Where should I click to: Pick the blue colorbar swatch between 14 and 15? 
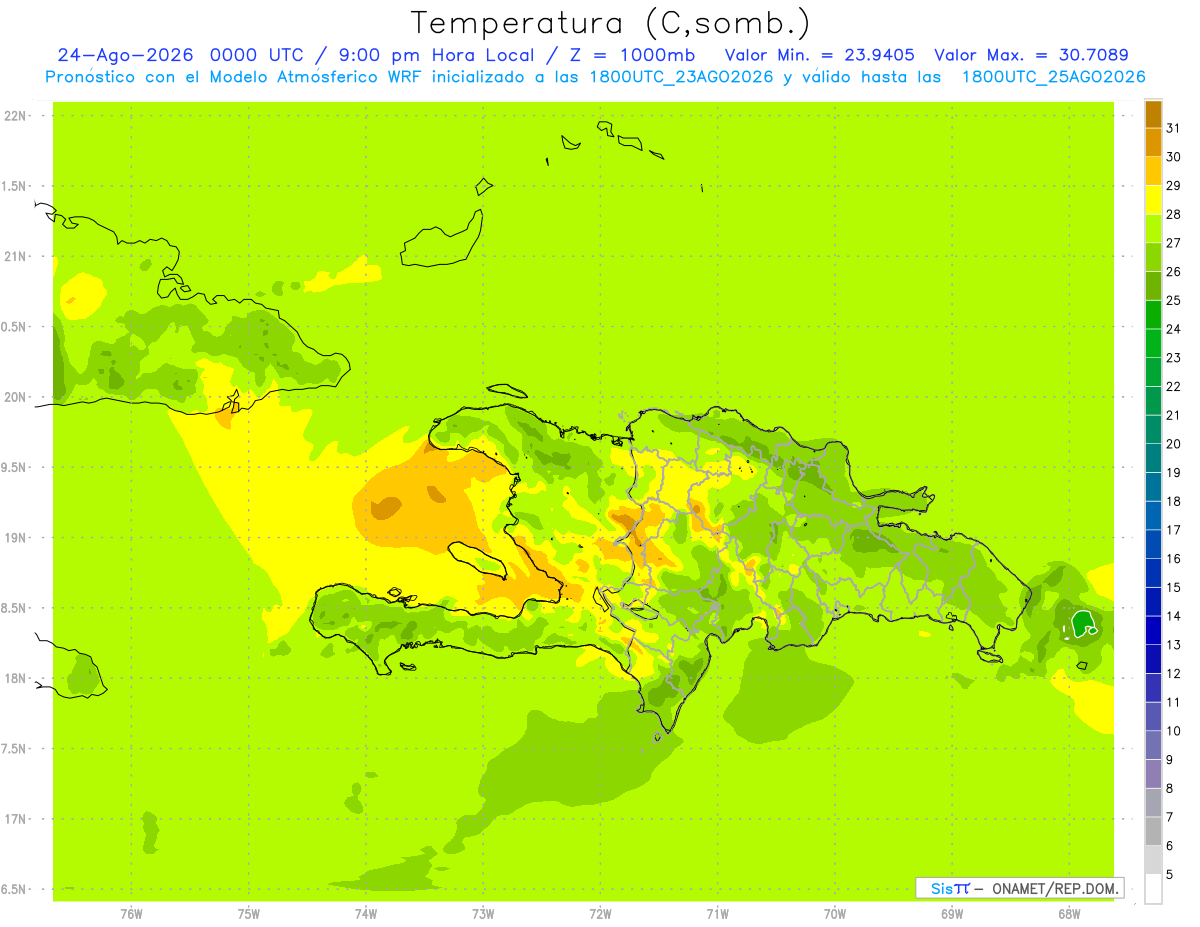[1153, 602]
